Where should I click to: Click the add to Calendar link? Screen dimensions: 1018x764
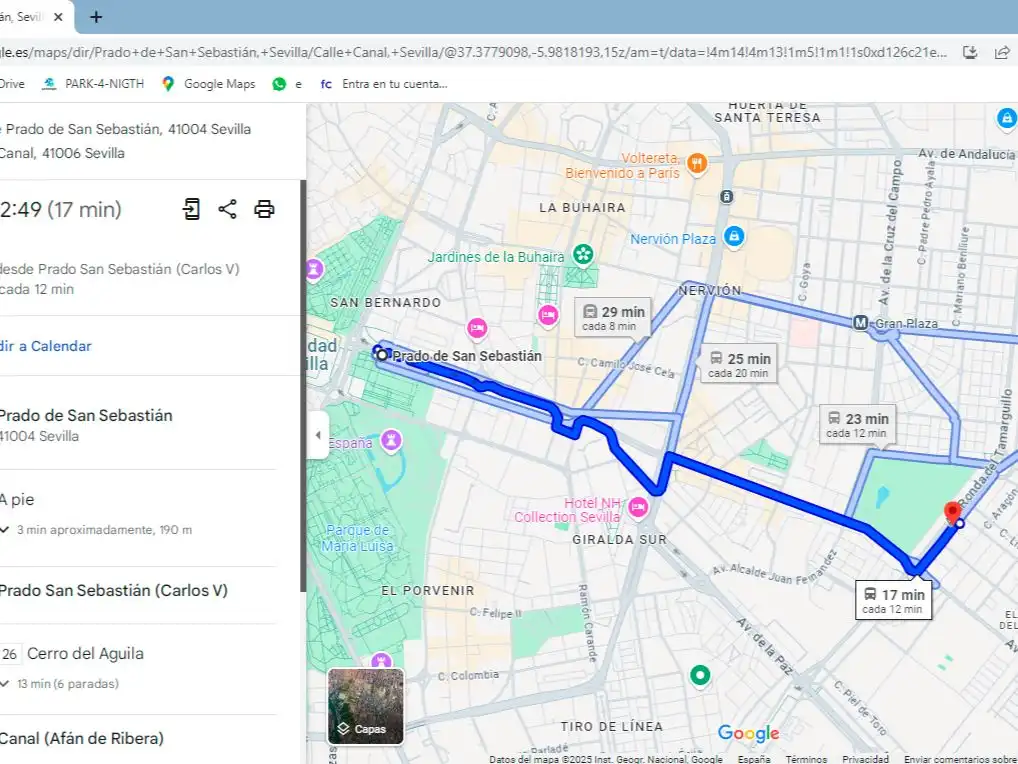coord(45,346)
